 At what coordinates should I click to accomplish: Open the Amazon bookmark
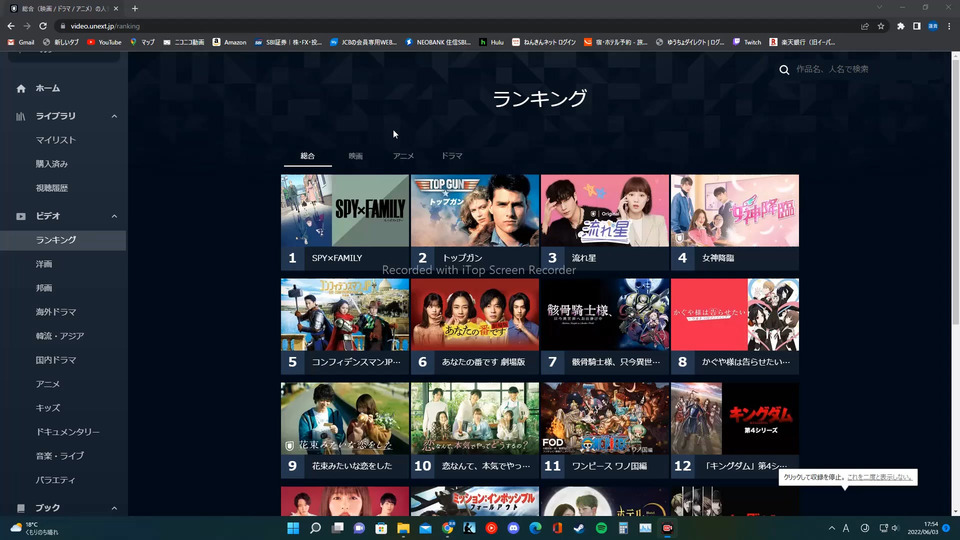[x=229, y=42]
